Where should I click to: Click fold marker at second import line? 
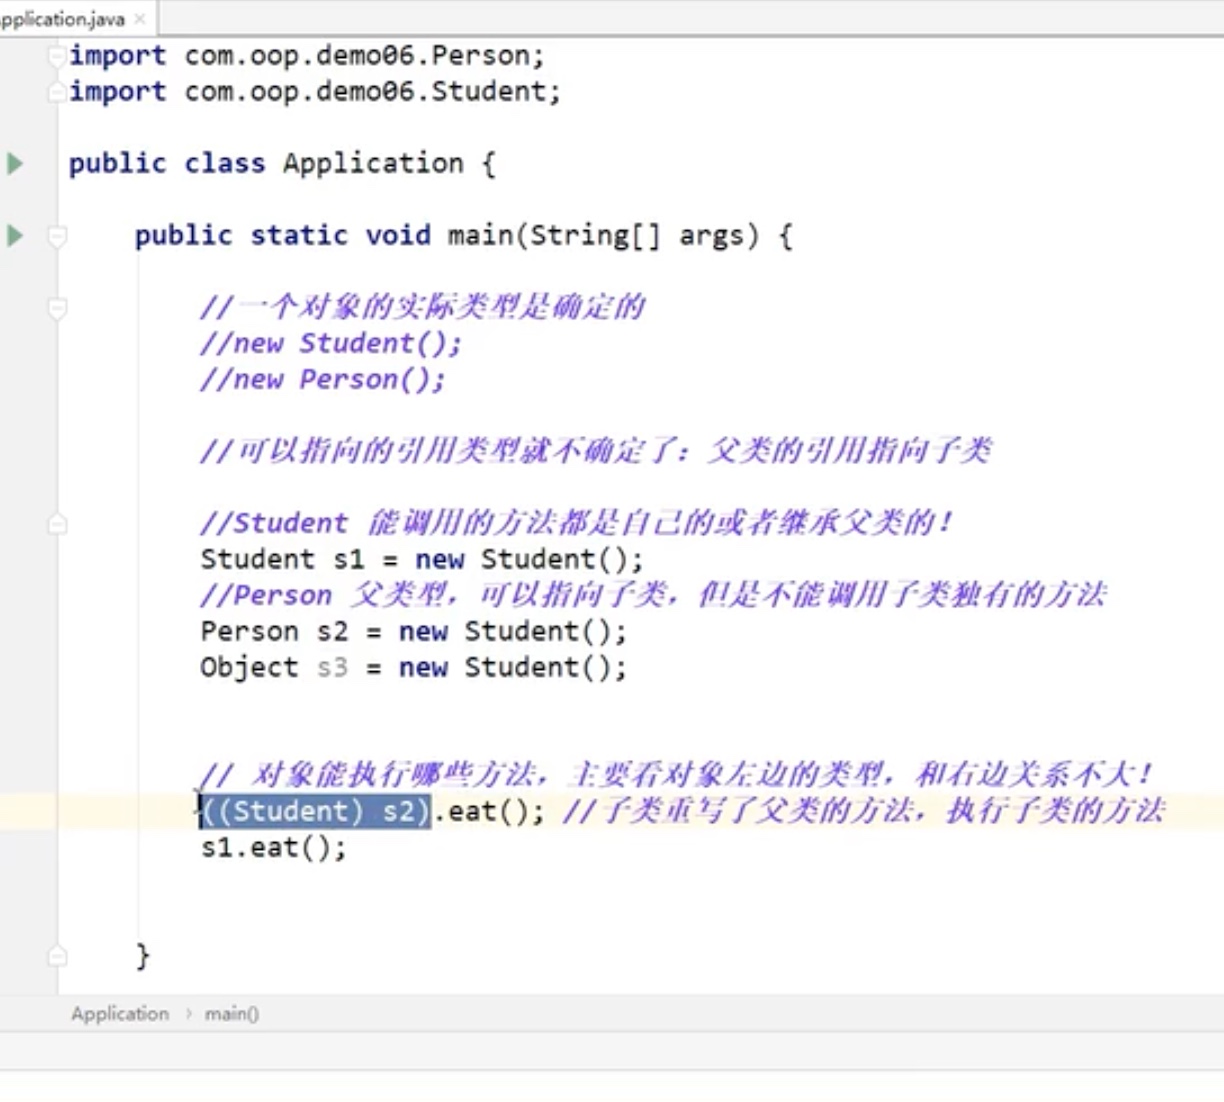click(58, 92)
